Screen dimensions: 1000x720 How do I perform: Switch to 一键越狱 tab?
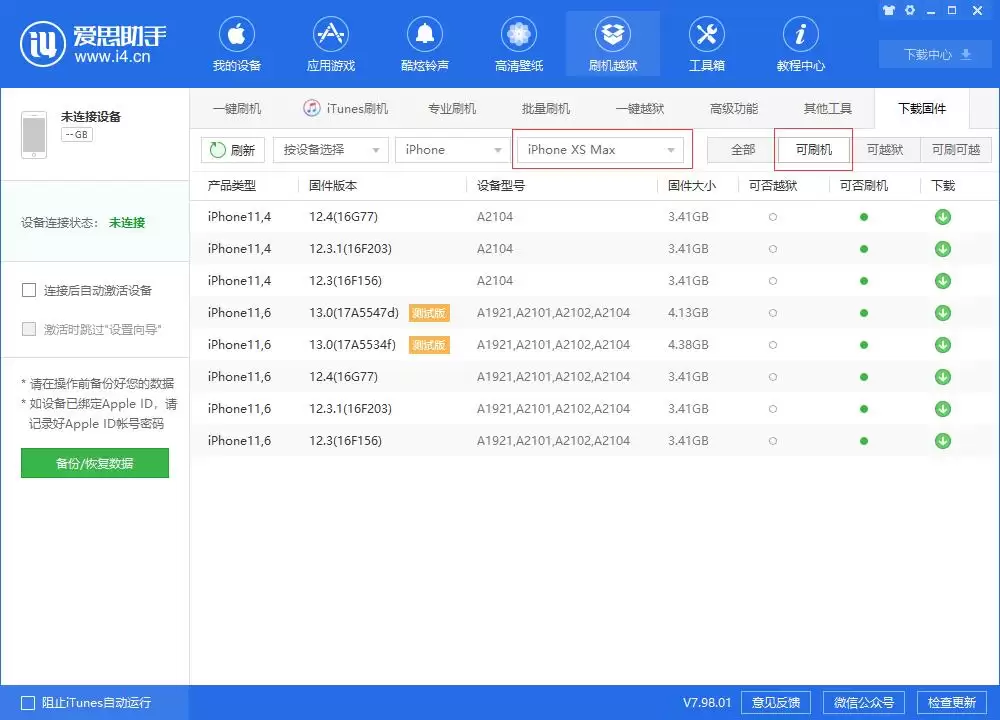coord(640,108)
